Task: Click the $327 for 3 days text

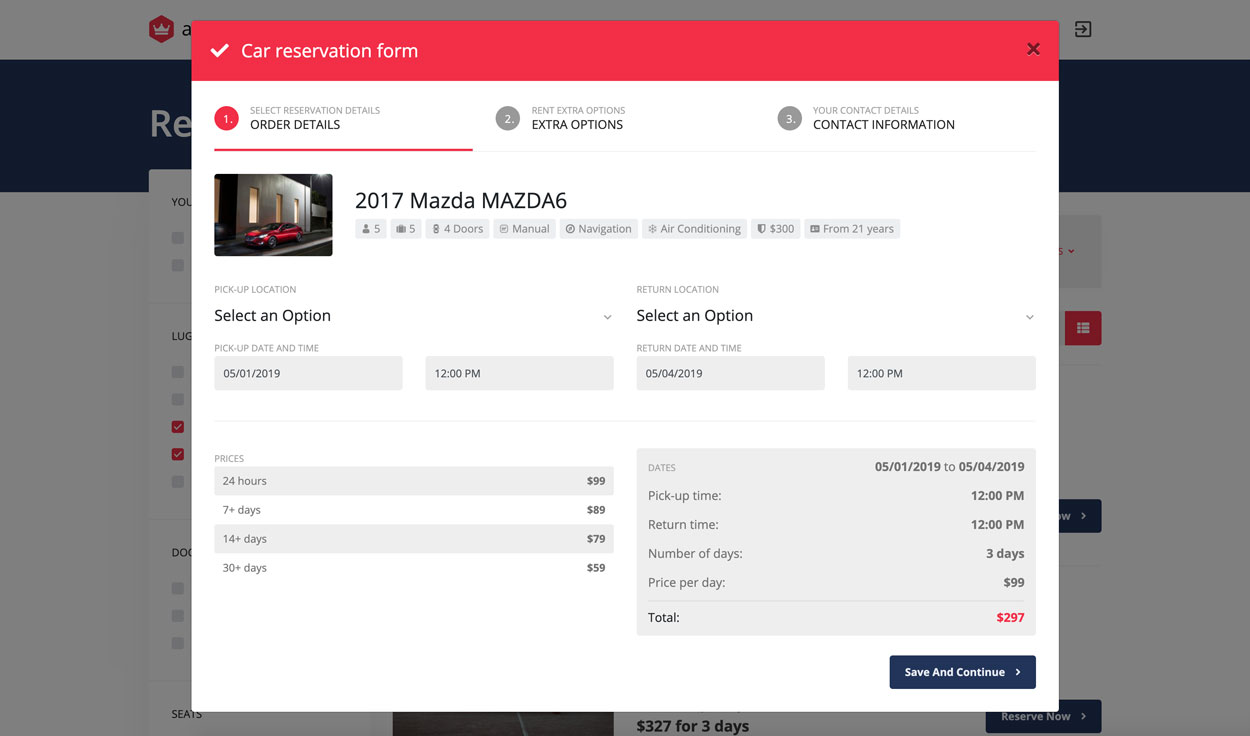Action: 693,726
